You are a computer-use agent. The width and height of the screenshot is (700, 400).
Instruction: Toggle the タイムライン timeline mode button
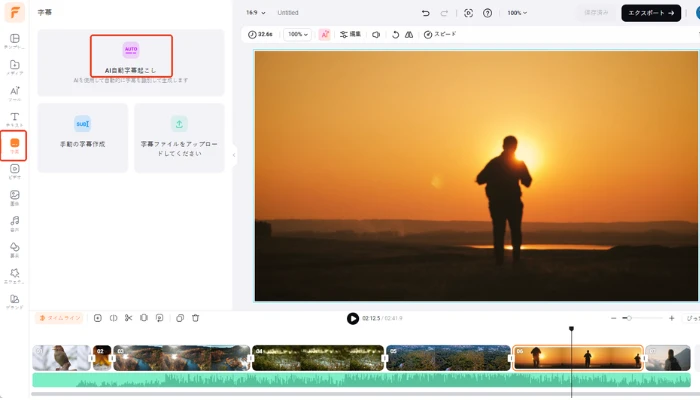point(60,318)
